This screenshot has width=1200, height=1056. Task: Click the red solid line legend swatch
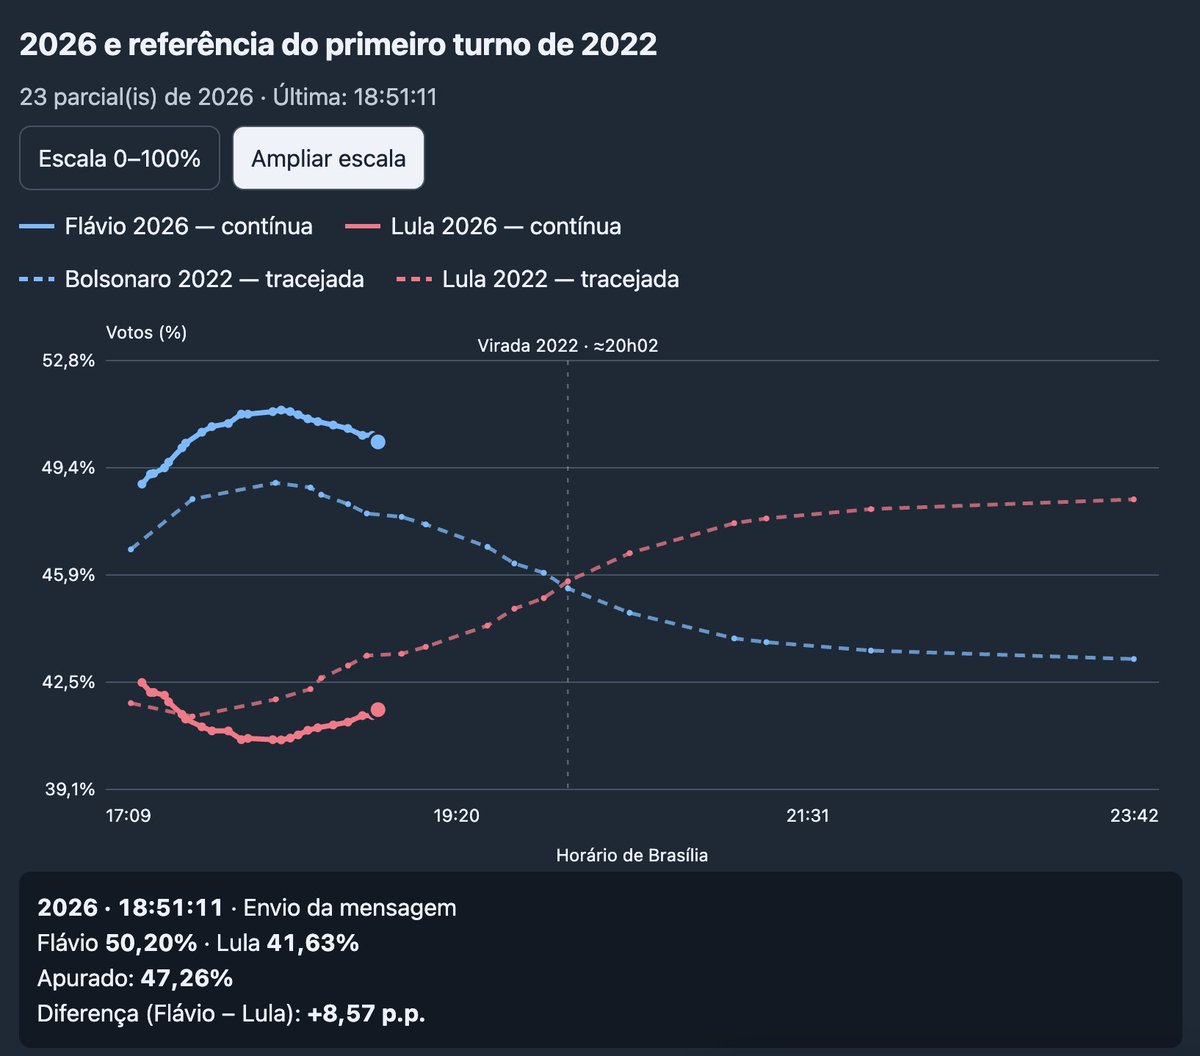[360, 227]
